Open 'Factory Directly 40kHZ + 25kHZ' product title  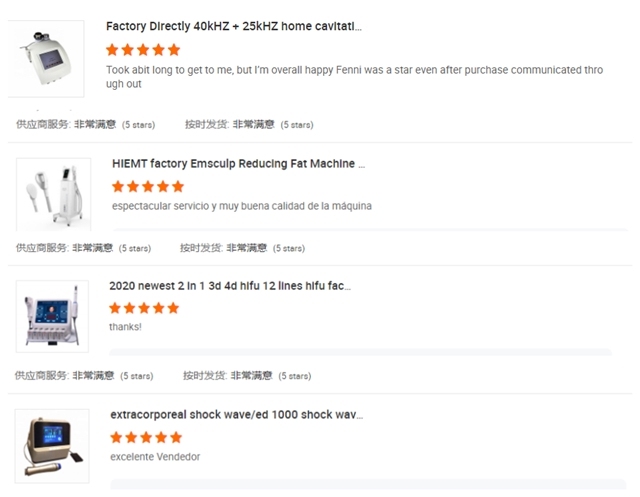click(x=234, y=27)
